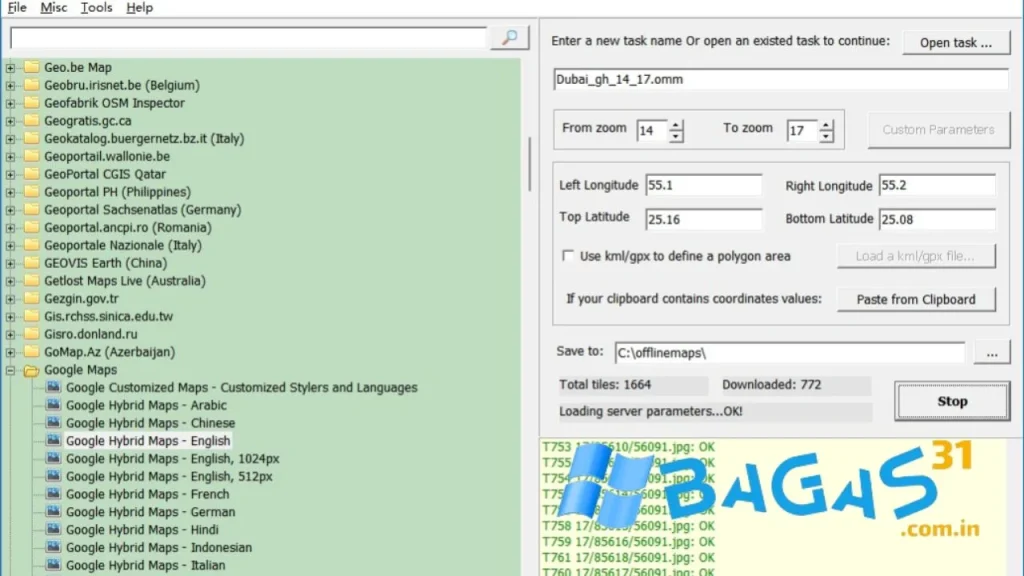Click the map list vertical scrollbar
Image resolution: width=1024 pixels, height=576 pixels.
coord(529,165)
